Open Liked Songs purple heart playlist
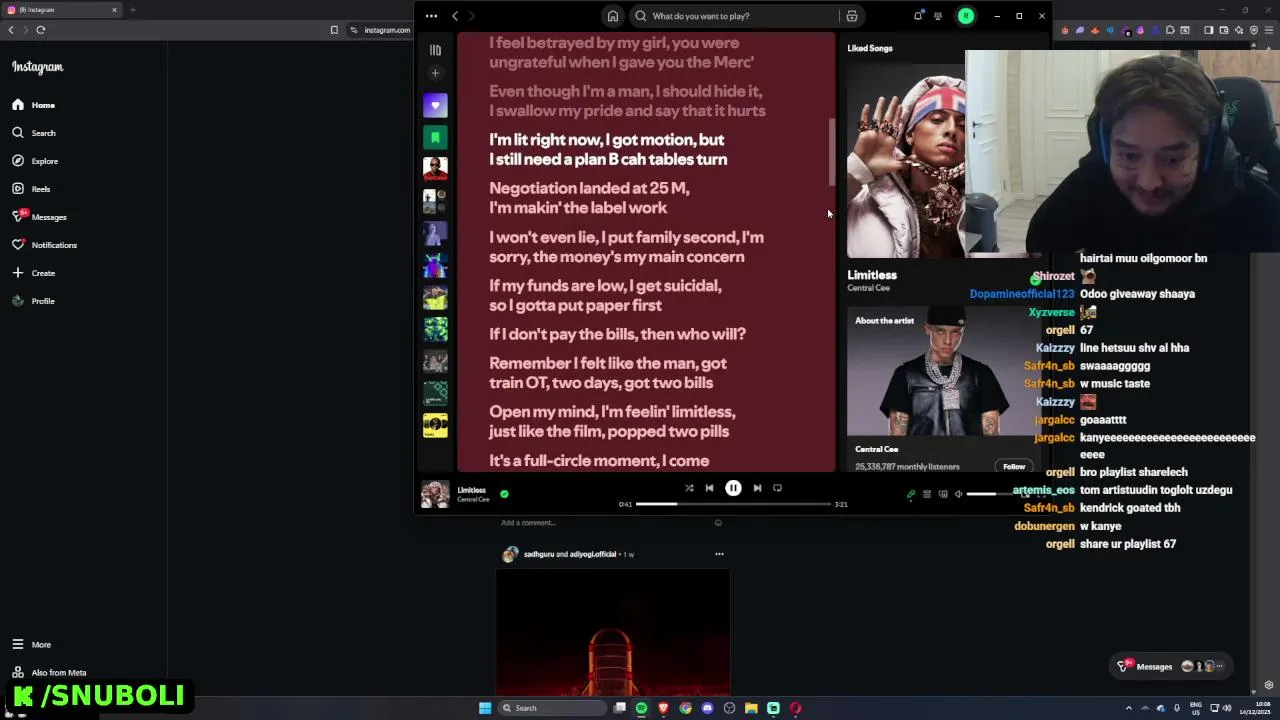The width and height of the screenshot is (1280, 720). click(x=435, y=105)
